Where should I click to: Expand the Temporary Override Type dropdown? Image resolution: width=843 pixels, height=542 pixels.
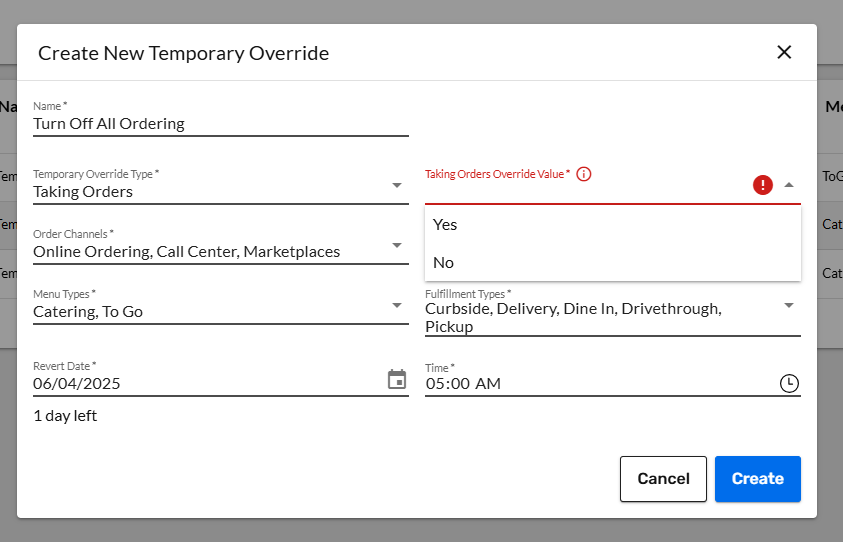(x=397, y=186)
